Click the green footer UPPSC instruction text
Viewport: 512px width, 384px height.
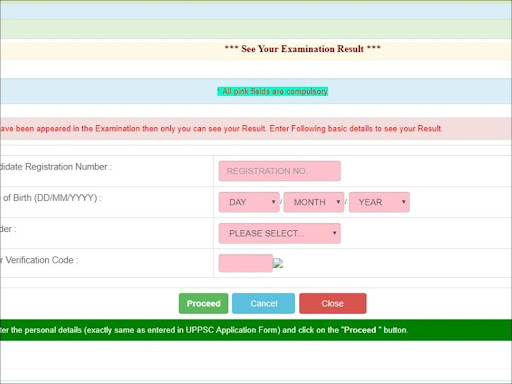[204, 330]
